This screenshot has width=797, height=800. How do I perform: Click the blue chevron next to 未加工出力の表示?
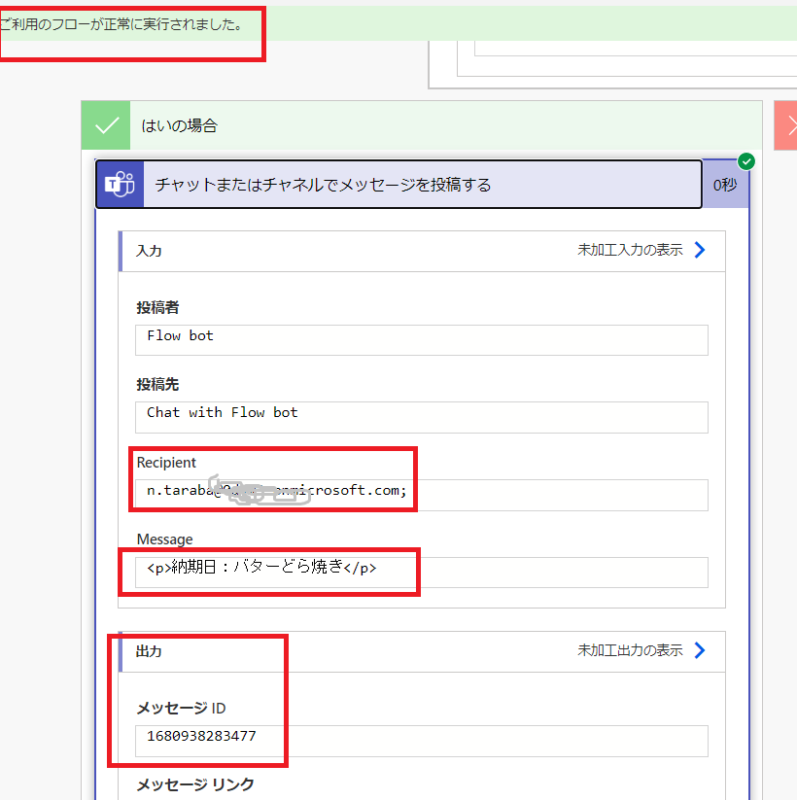click(x=700, y=650)
